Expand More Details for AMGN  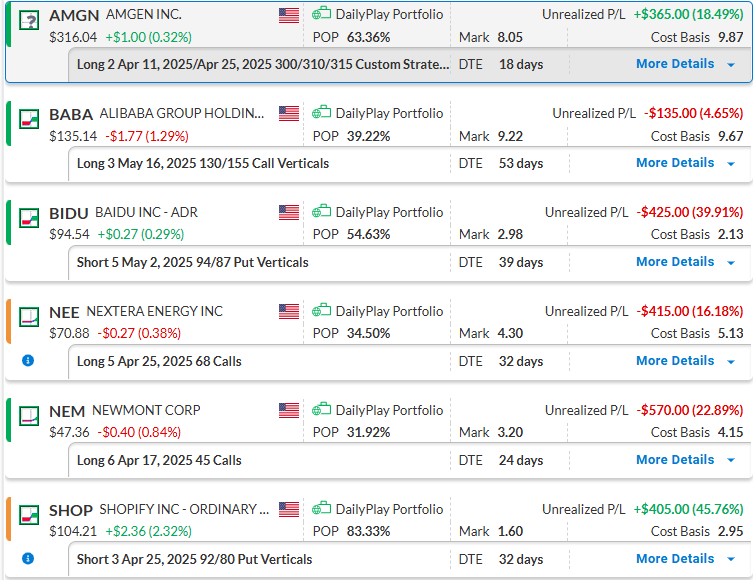tap(685, 64)
